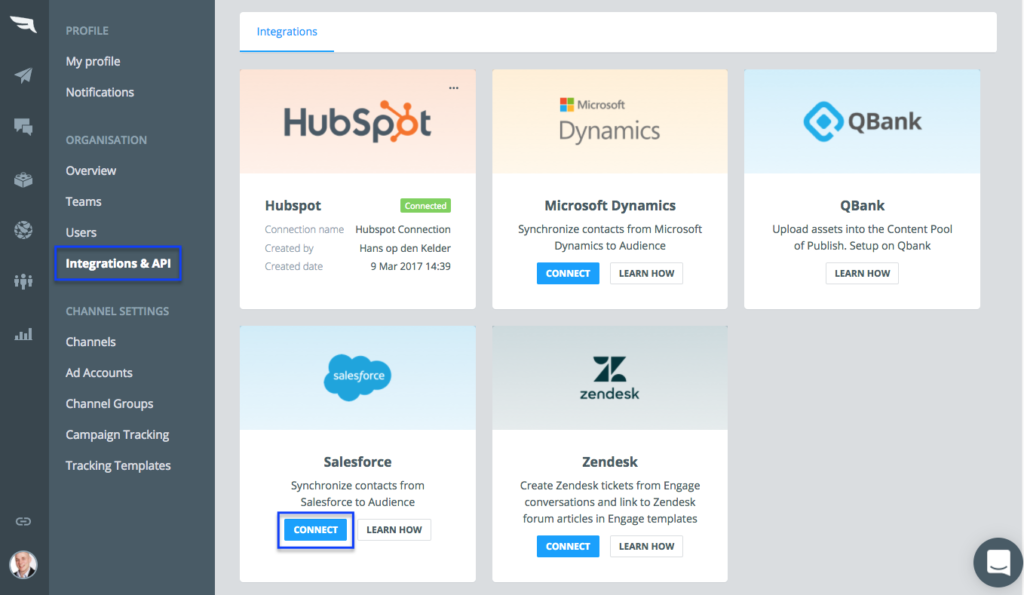Connect the Salesforce integration
1024x595 pixels.
coord(315,530)
